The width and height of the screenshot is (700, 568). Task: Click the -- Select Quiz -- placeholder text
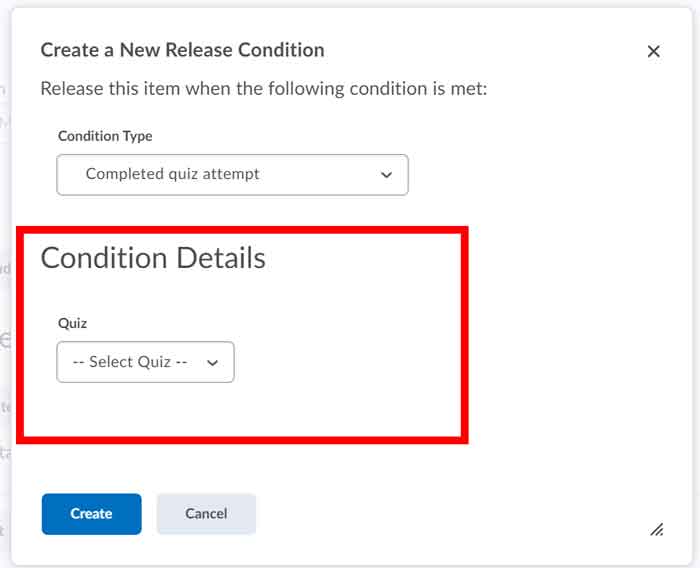click(x=130, y=362)
